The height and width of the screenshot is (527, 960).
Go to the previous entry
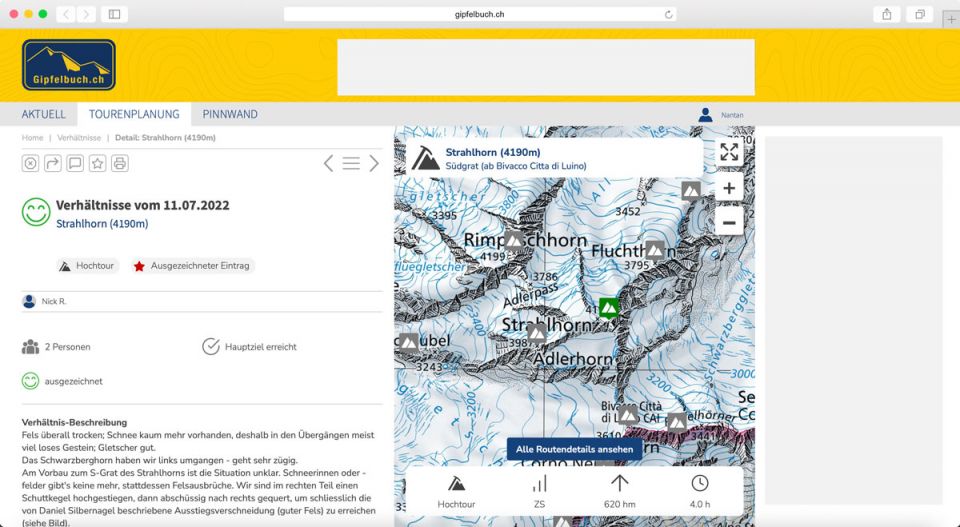point(328,163)
